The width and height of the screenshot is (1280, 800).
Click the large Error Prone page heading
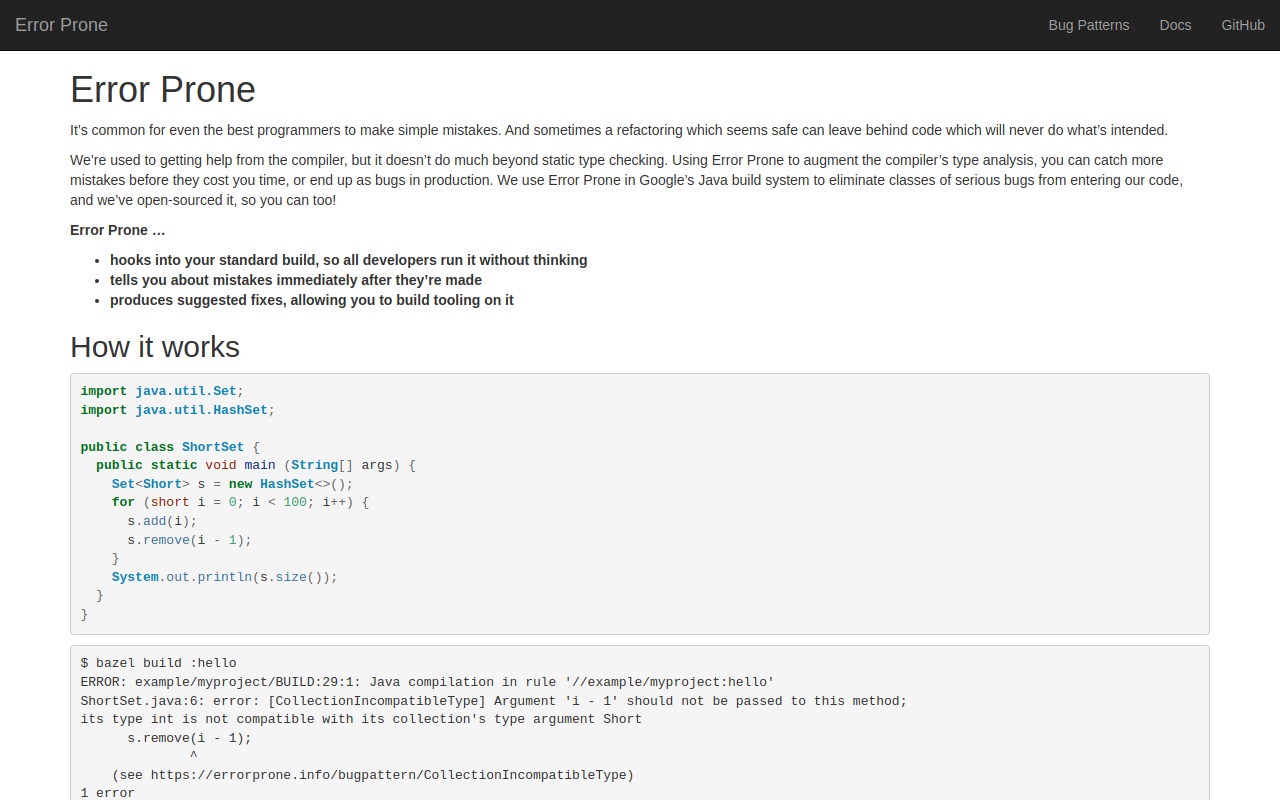click(163, 90)
